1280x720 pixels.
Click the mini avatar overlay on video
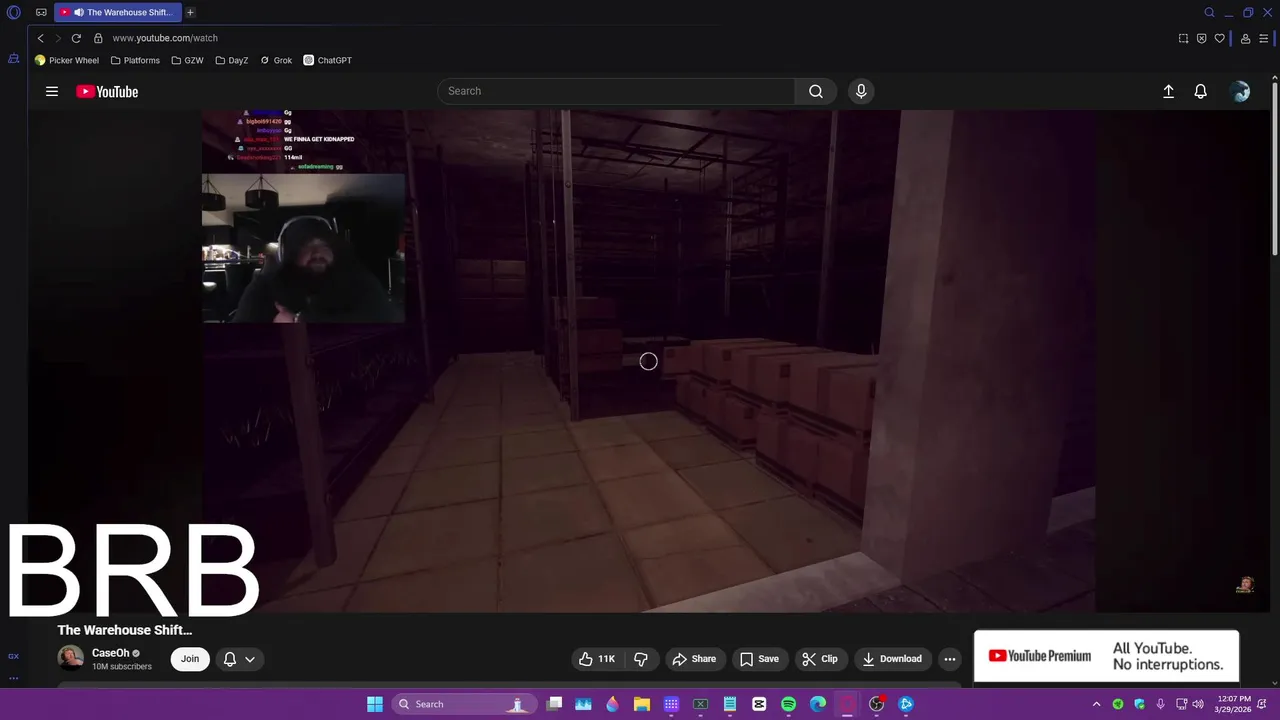[x=1245, y=585]
